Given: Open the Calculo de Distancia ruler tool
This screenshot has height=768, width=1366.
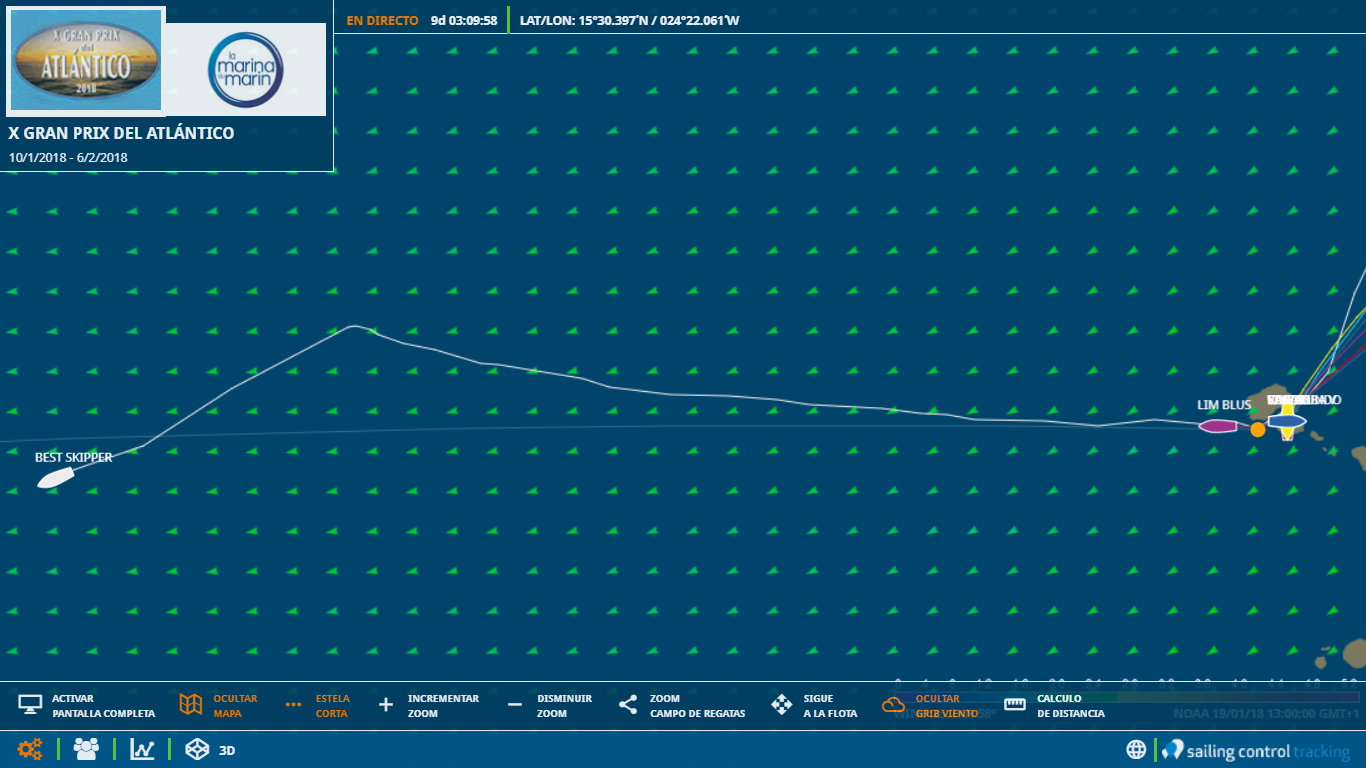Looking at the screenshot, I should pos(1015,705).
